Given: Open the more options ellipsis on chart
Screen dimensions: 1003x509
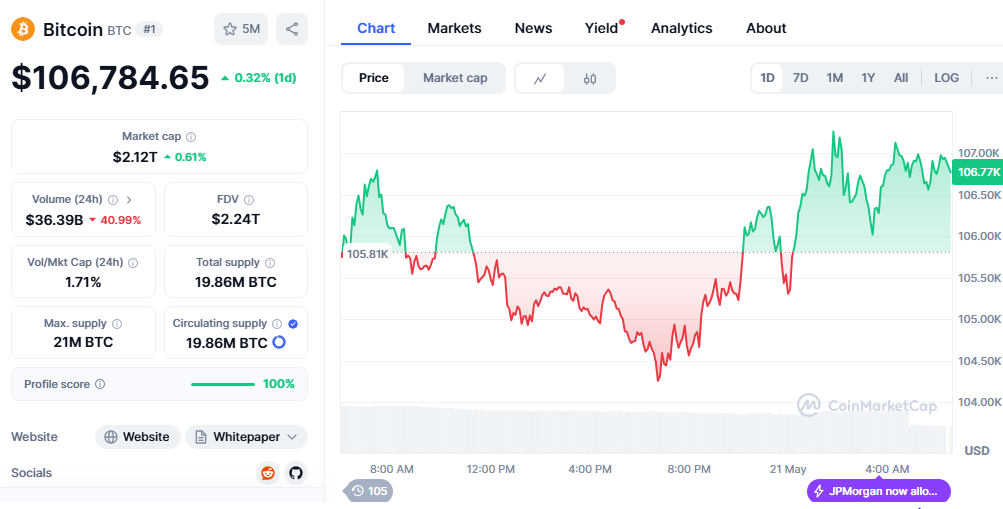Looking at the screenshot, I should (992, 78).
